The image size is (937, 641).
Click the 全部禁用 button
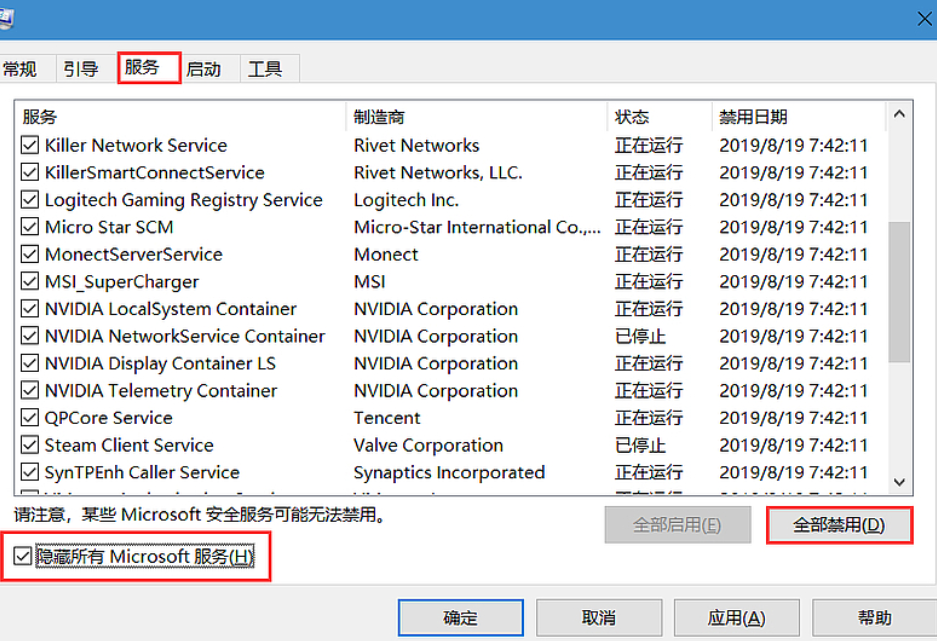[839, 525]
